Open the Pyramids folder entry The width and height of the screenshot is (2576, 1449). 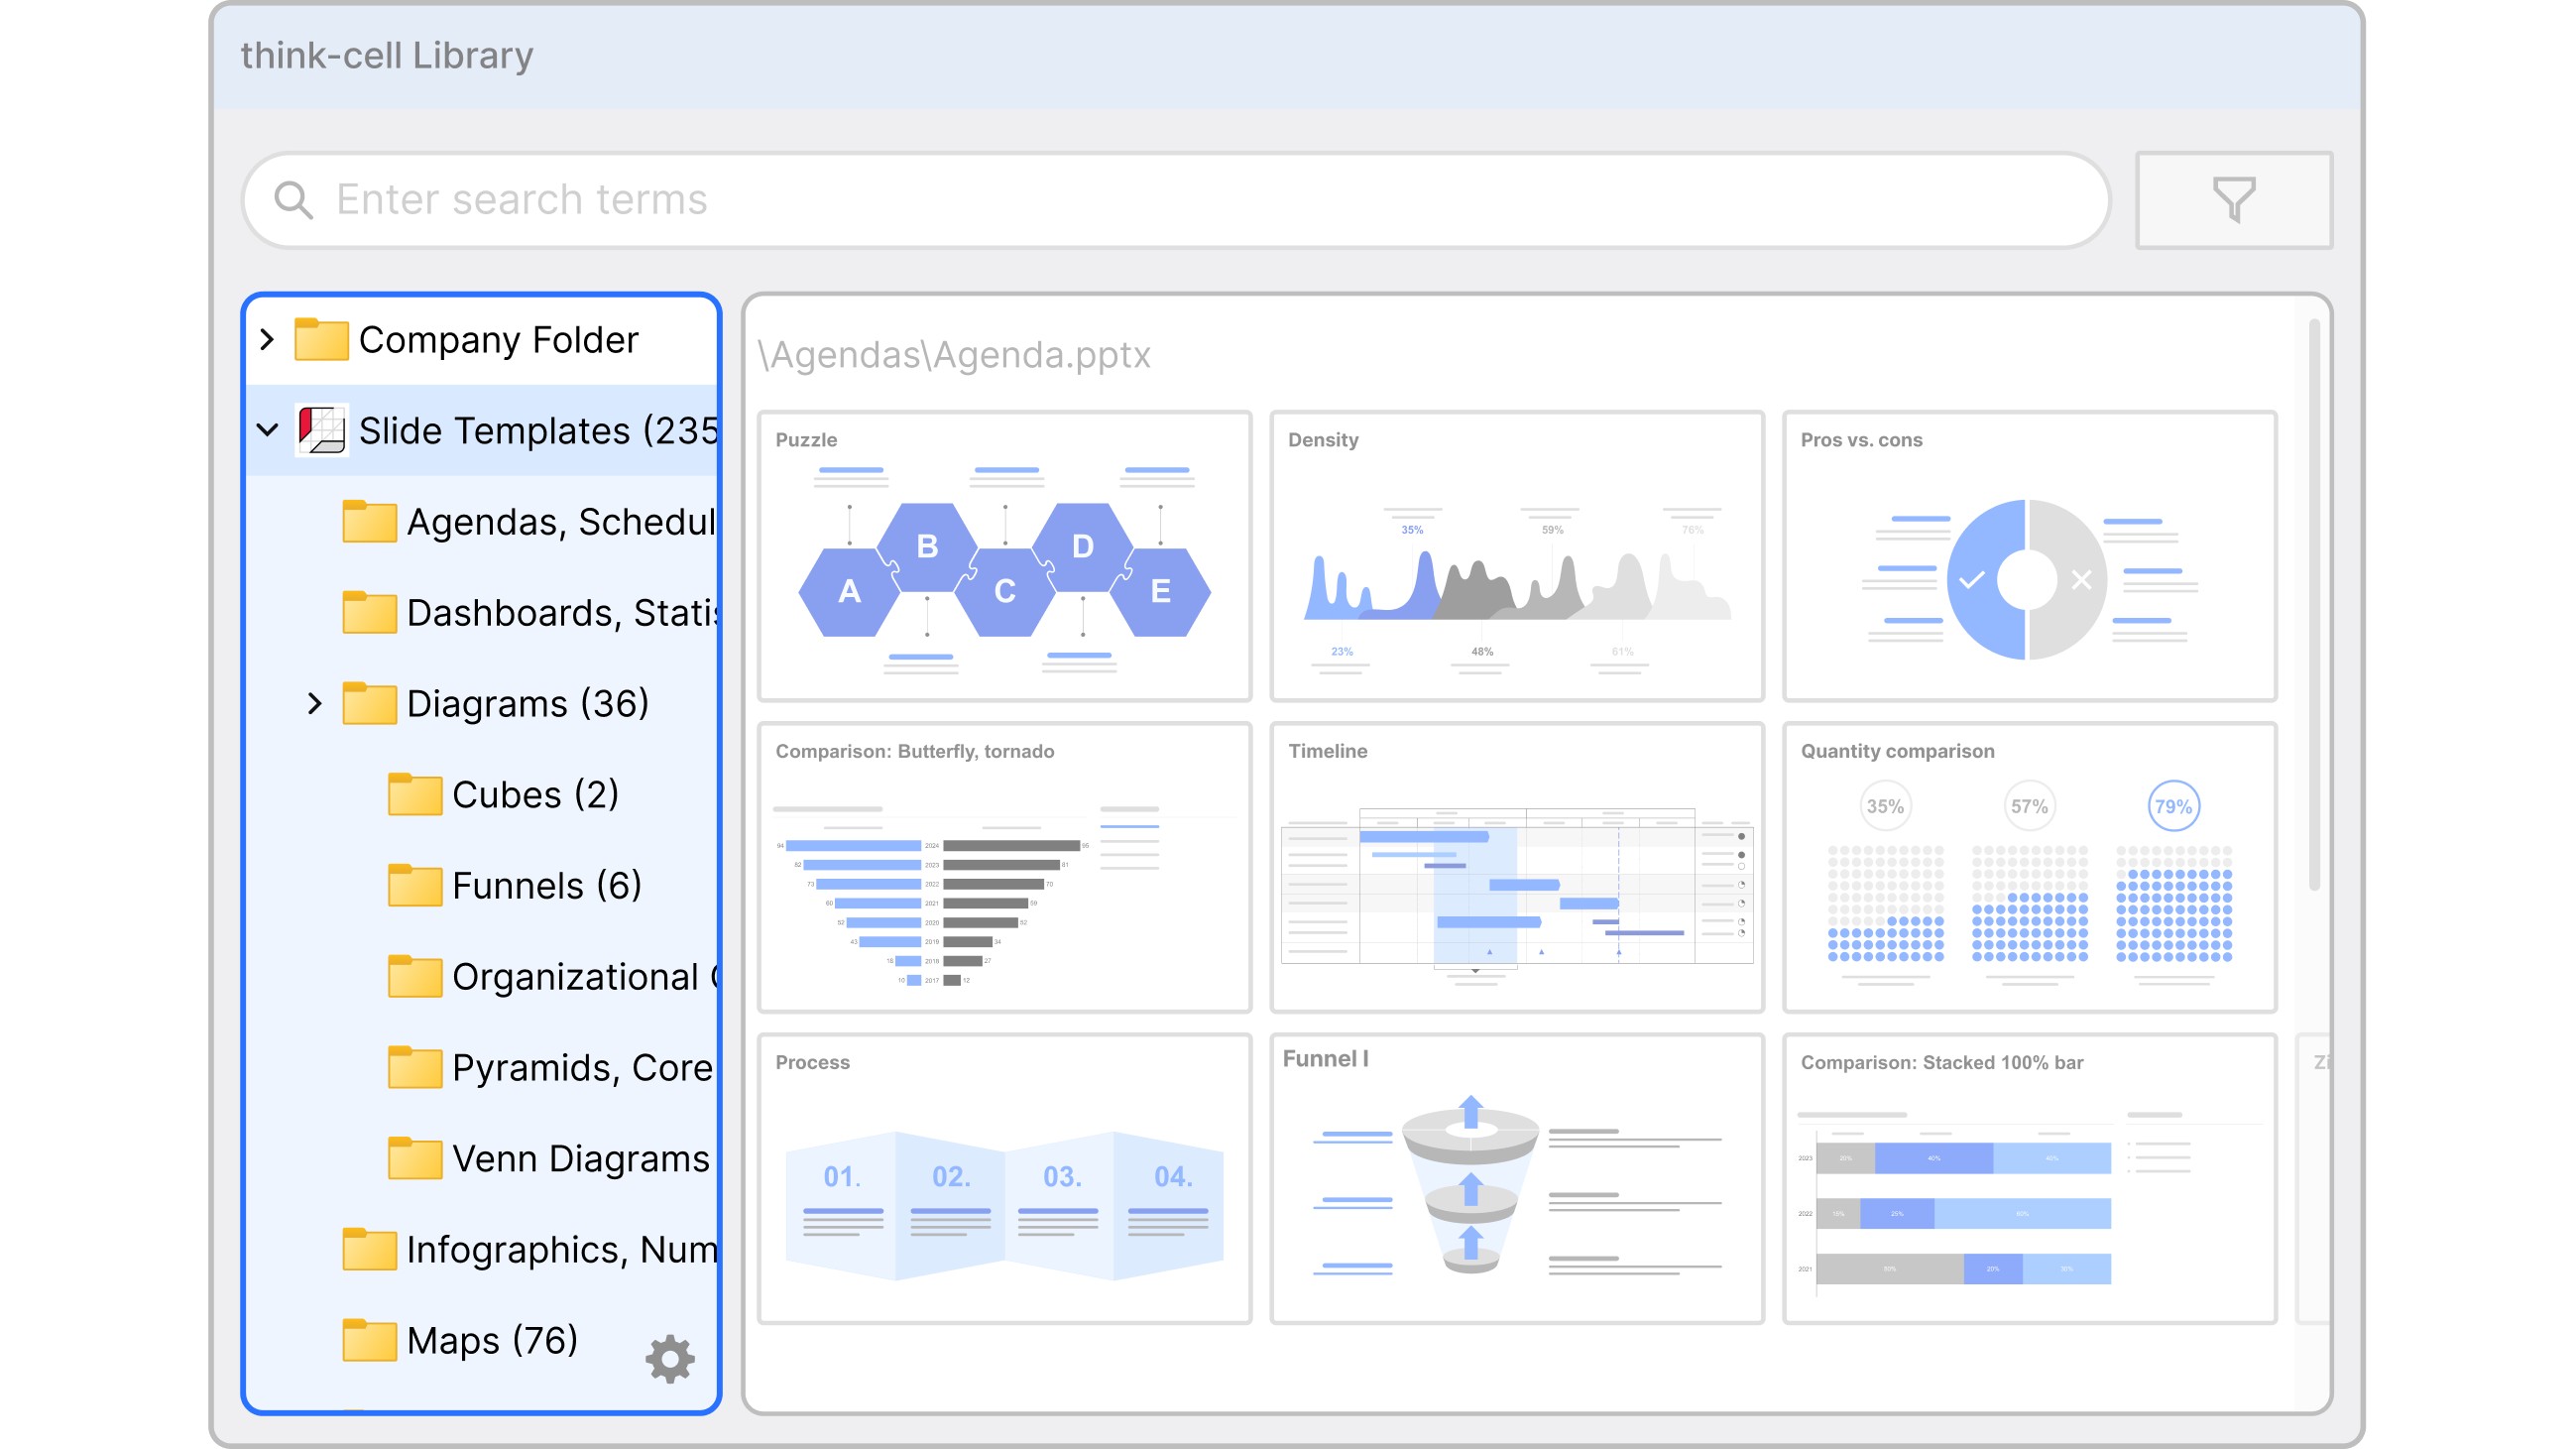coord(580,1067)
